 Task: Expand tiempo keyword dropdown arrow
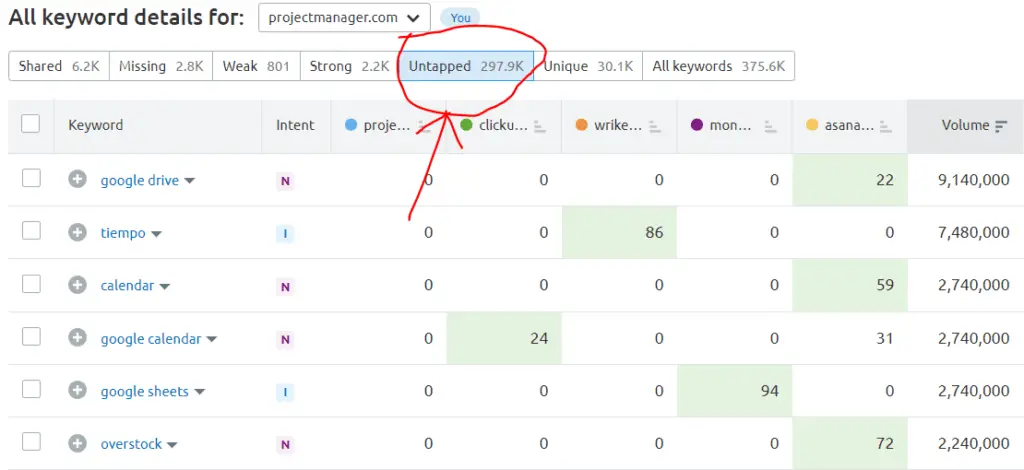pyautogui.click(x=156, y=234)
